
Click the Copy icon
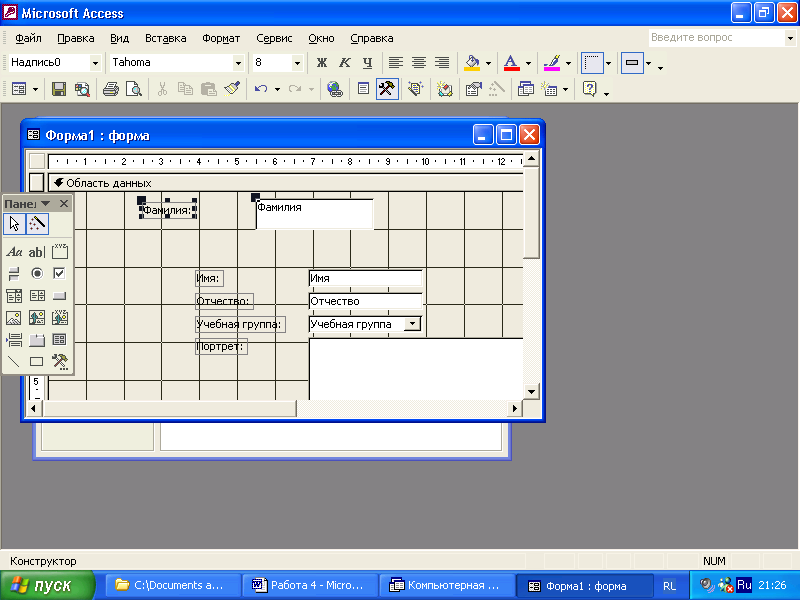[185, 89]
